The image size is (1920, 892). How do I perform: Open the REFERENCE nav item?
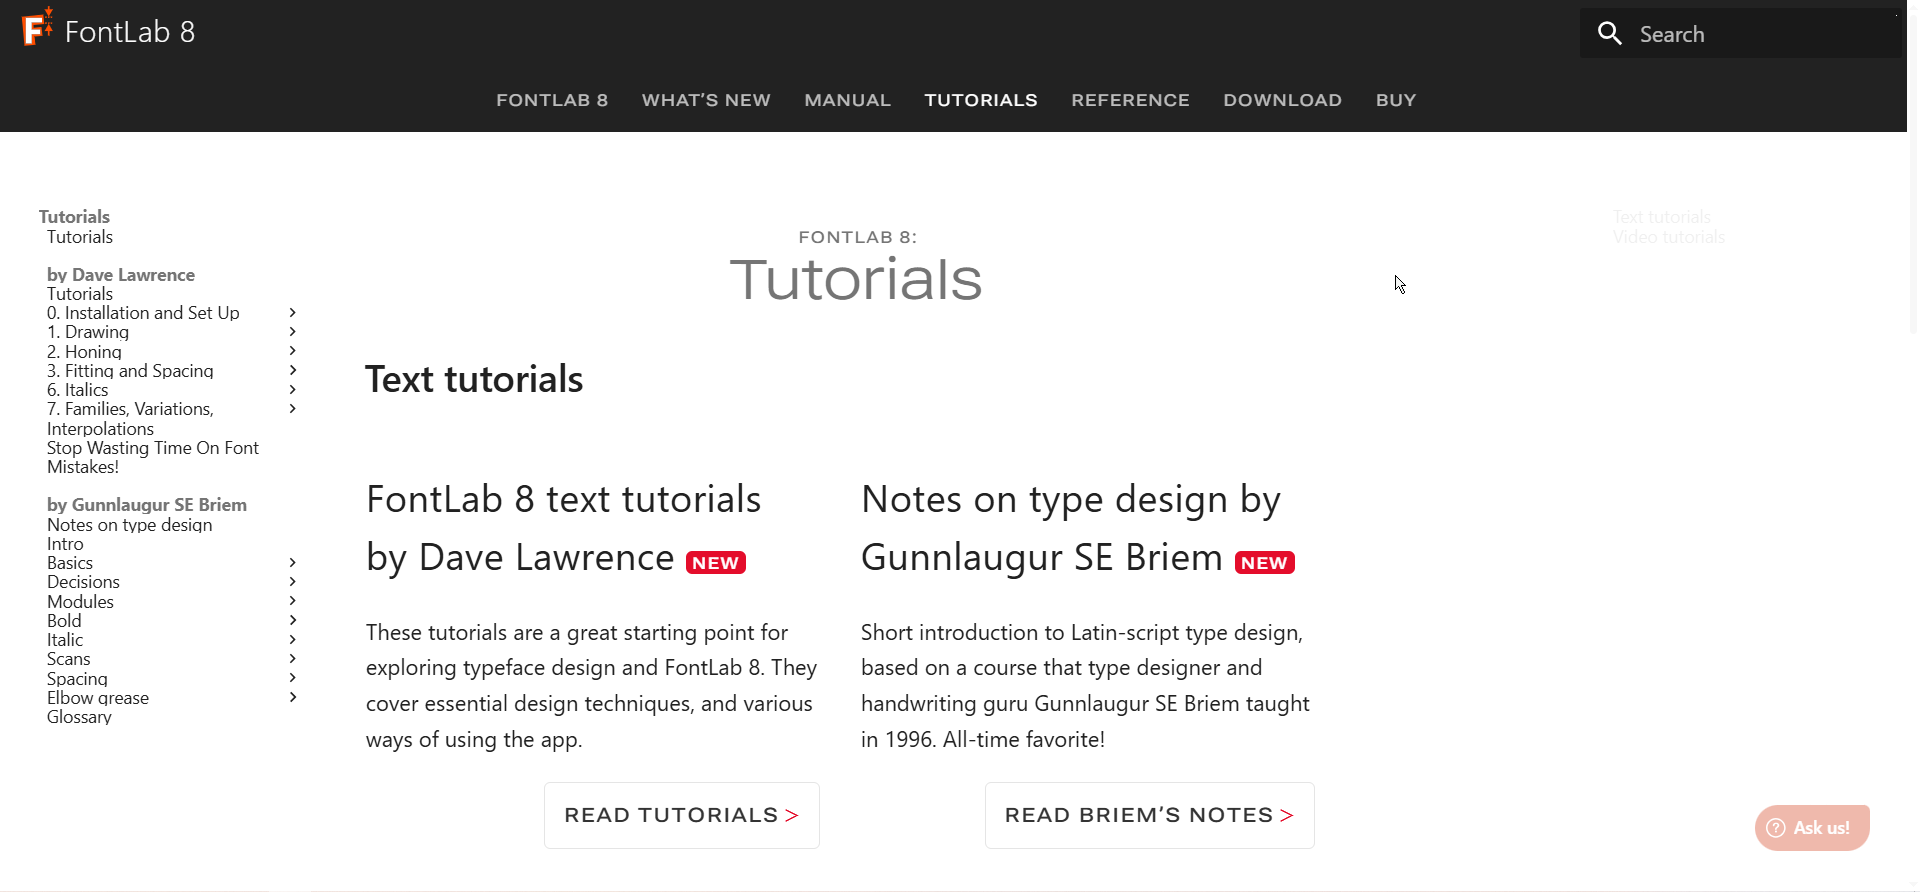coord(1130,100)
